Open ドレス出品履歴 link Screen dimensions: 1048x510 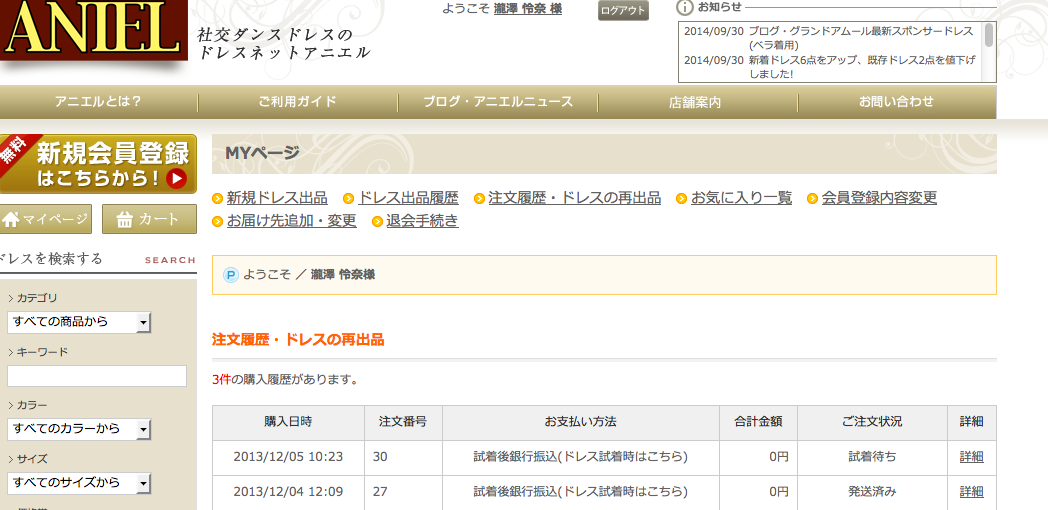408,199
